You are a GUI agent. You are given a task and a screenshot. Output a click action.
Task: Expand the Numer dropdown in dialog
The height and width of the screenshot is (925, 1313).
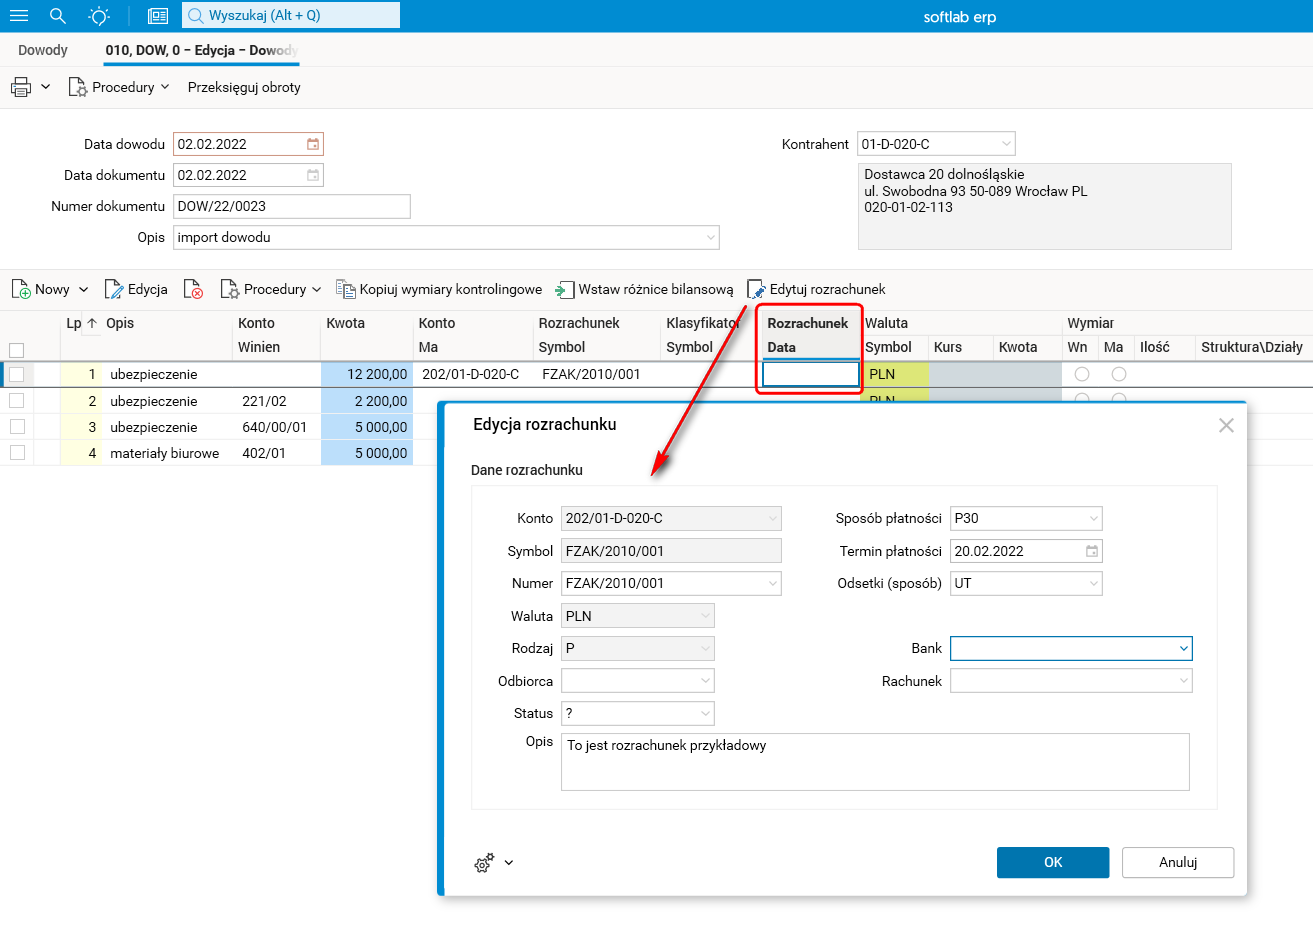(x=773, y=583)
